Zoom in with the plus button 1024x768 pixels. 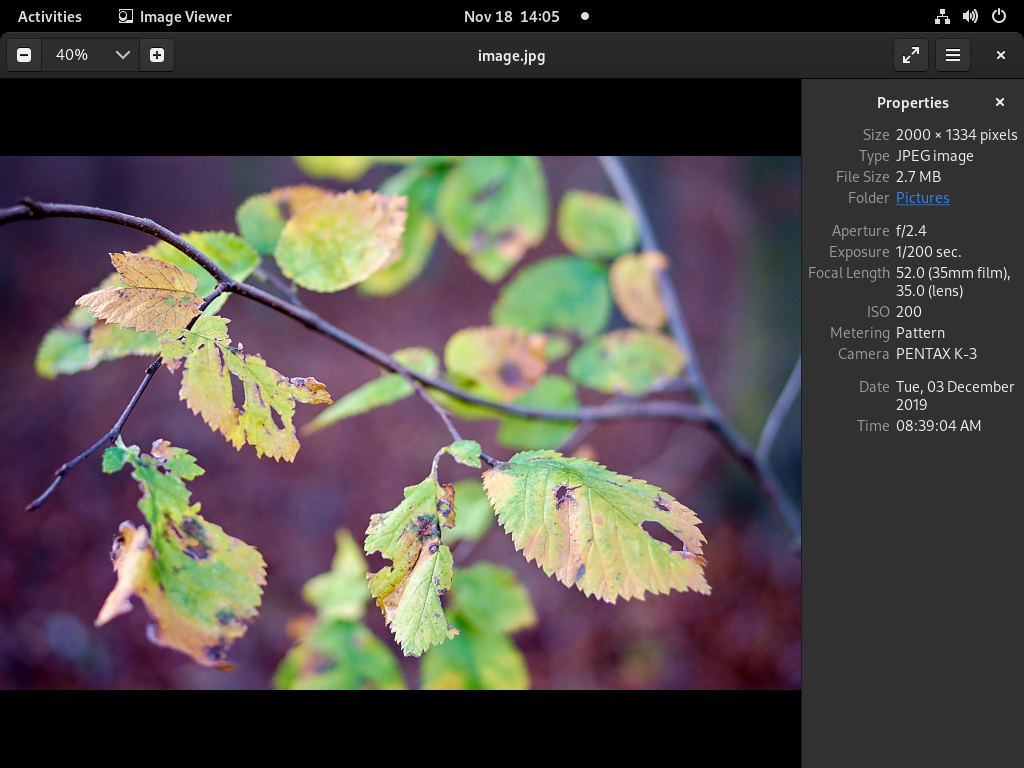coord(157,56)
